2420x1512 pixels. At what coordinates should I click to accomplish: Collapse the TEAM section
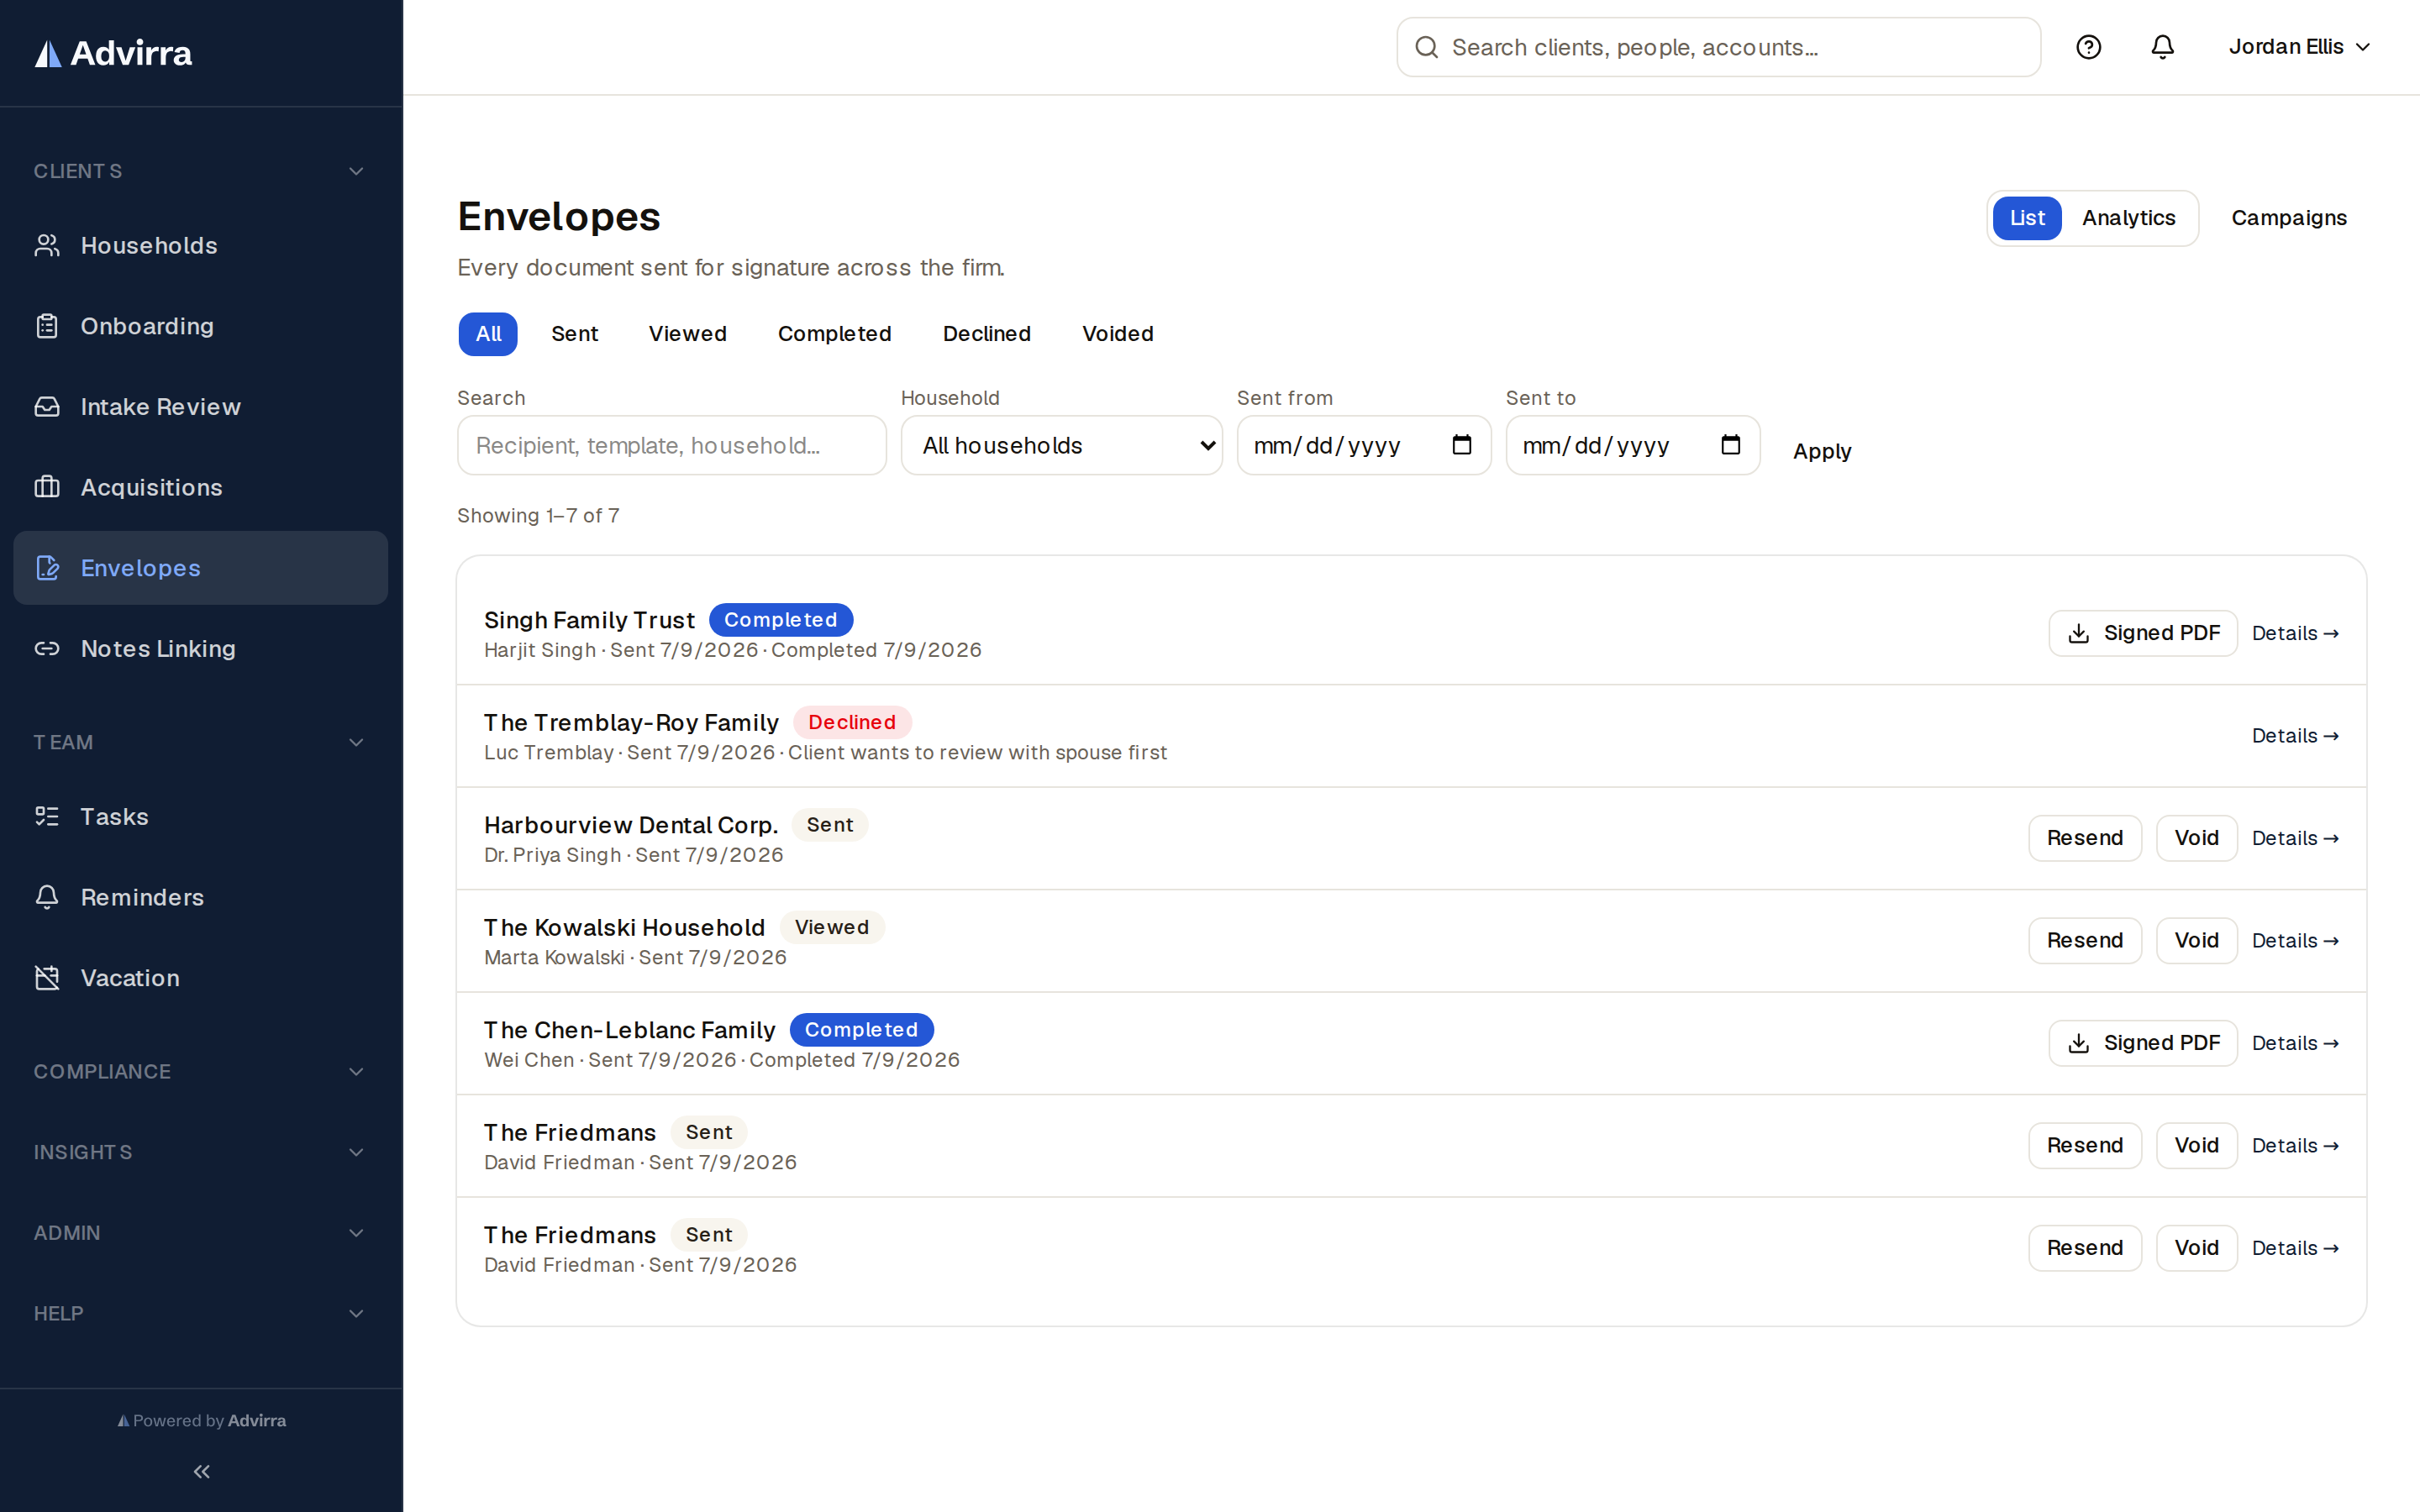[200, 742]
